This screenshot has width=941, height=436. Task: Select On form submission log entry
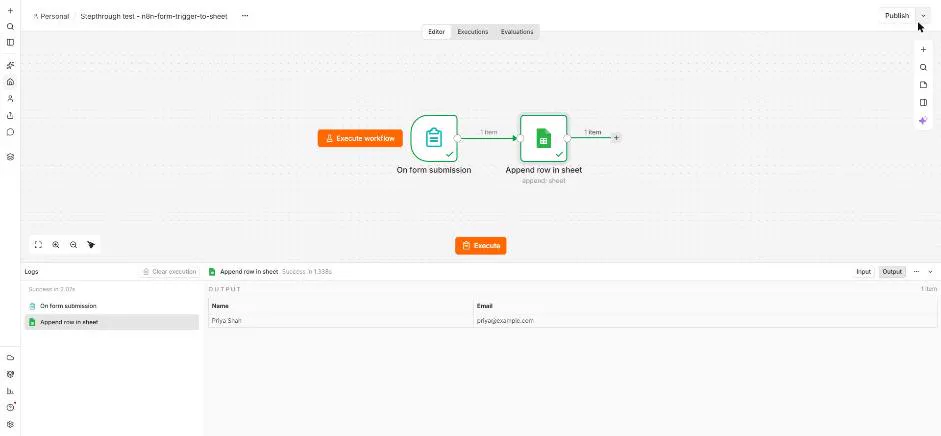[112, 306]
